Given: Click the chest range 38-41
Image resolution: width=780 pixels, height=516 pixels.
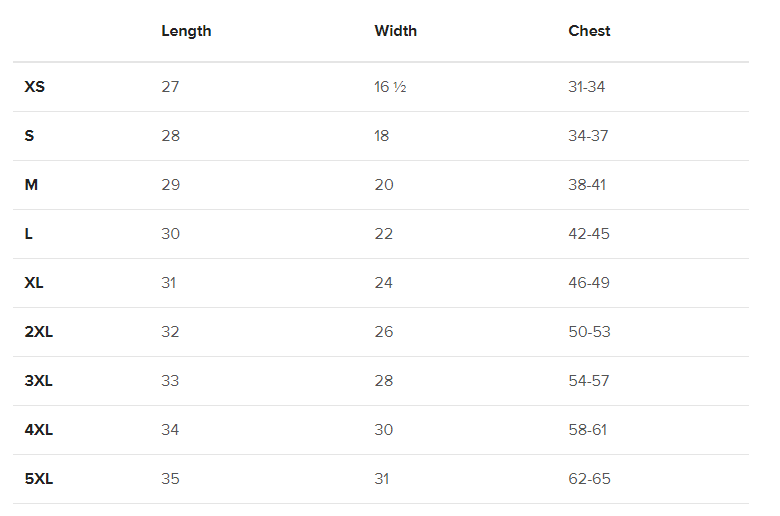Looking at the screenshot, I should coord(586,185).
